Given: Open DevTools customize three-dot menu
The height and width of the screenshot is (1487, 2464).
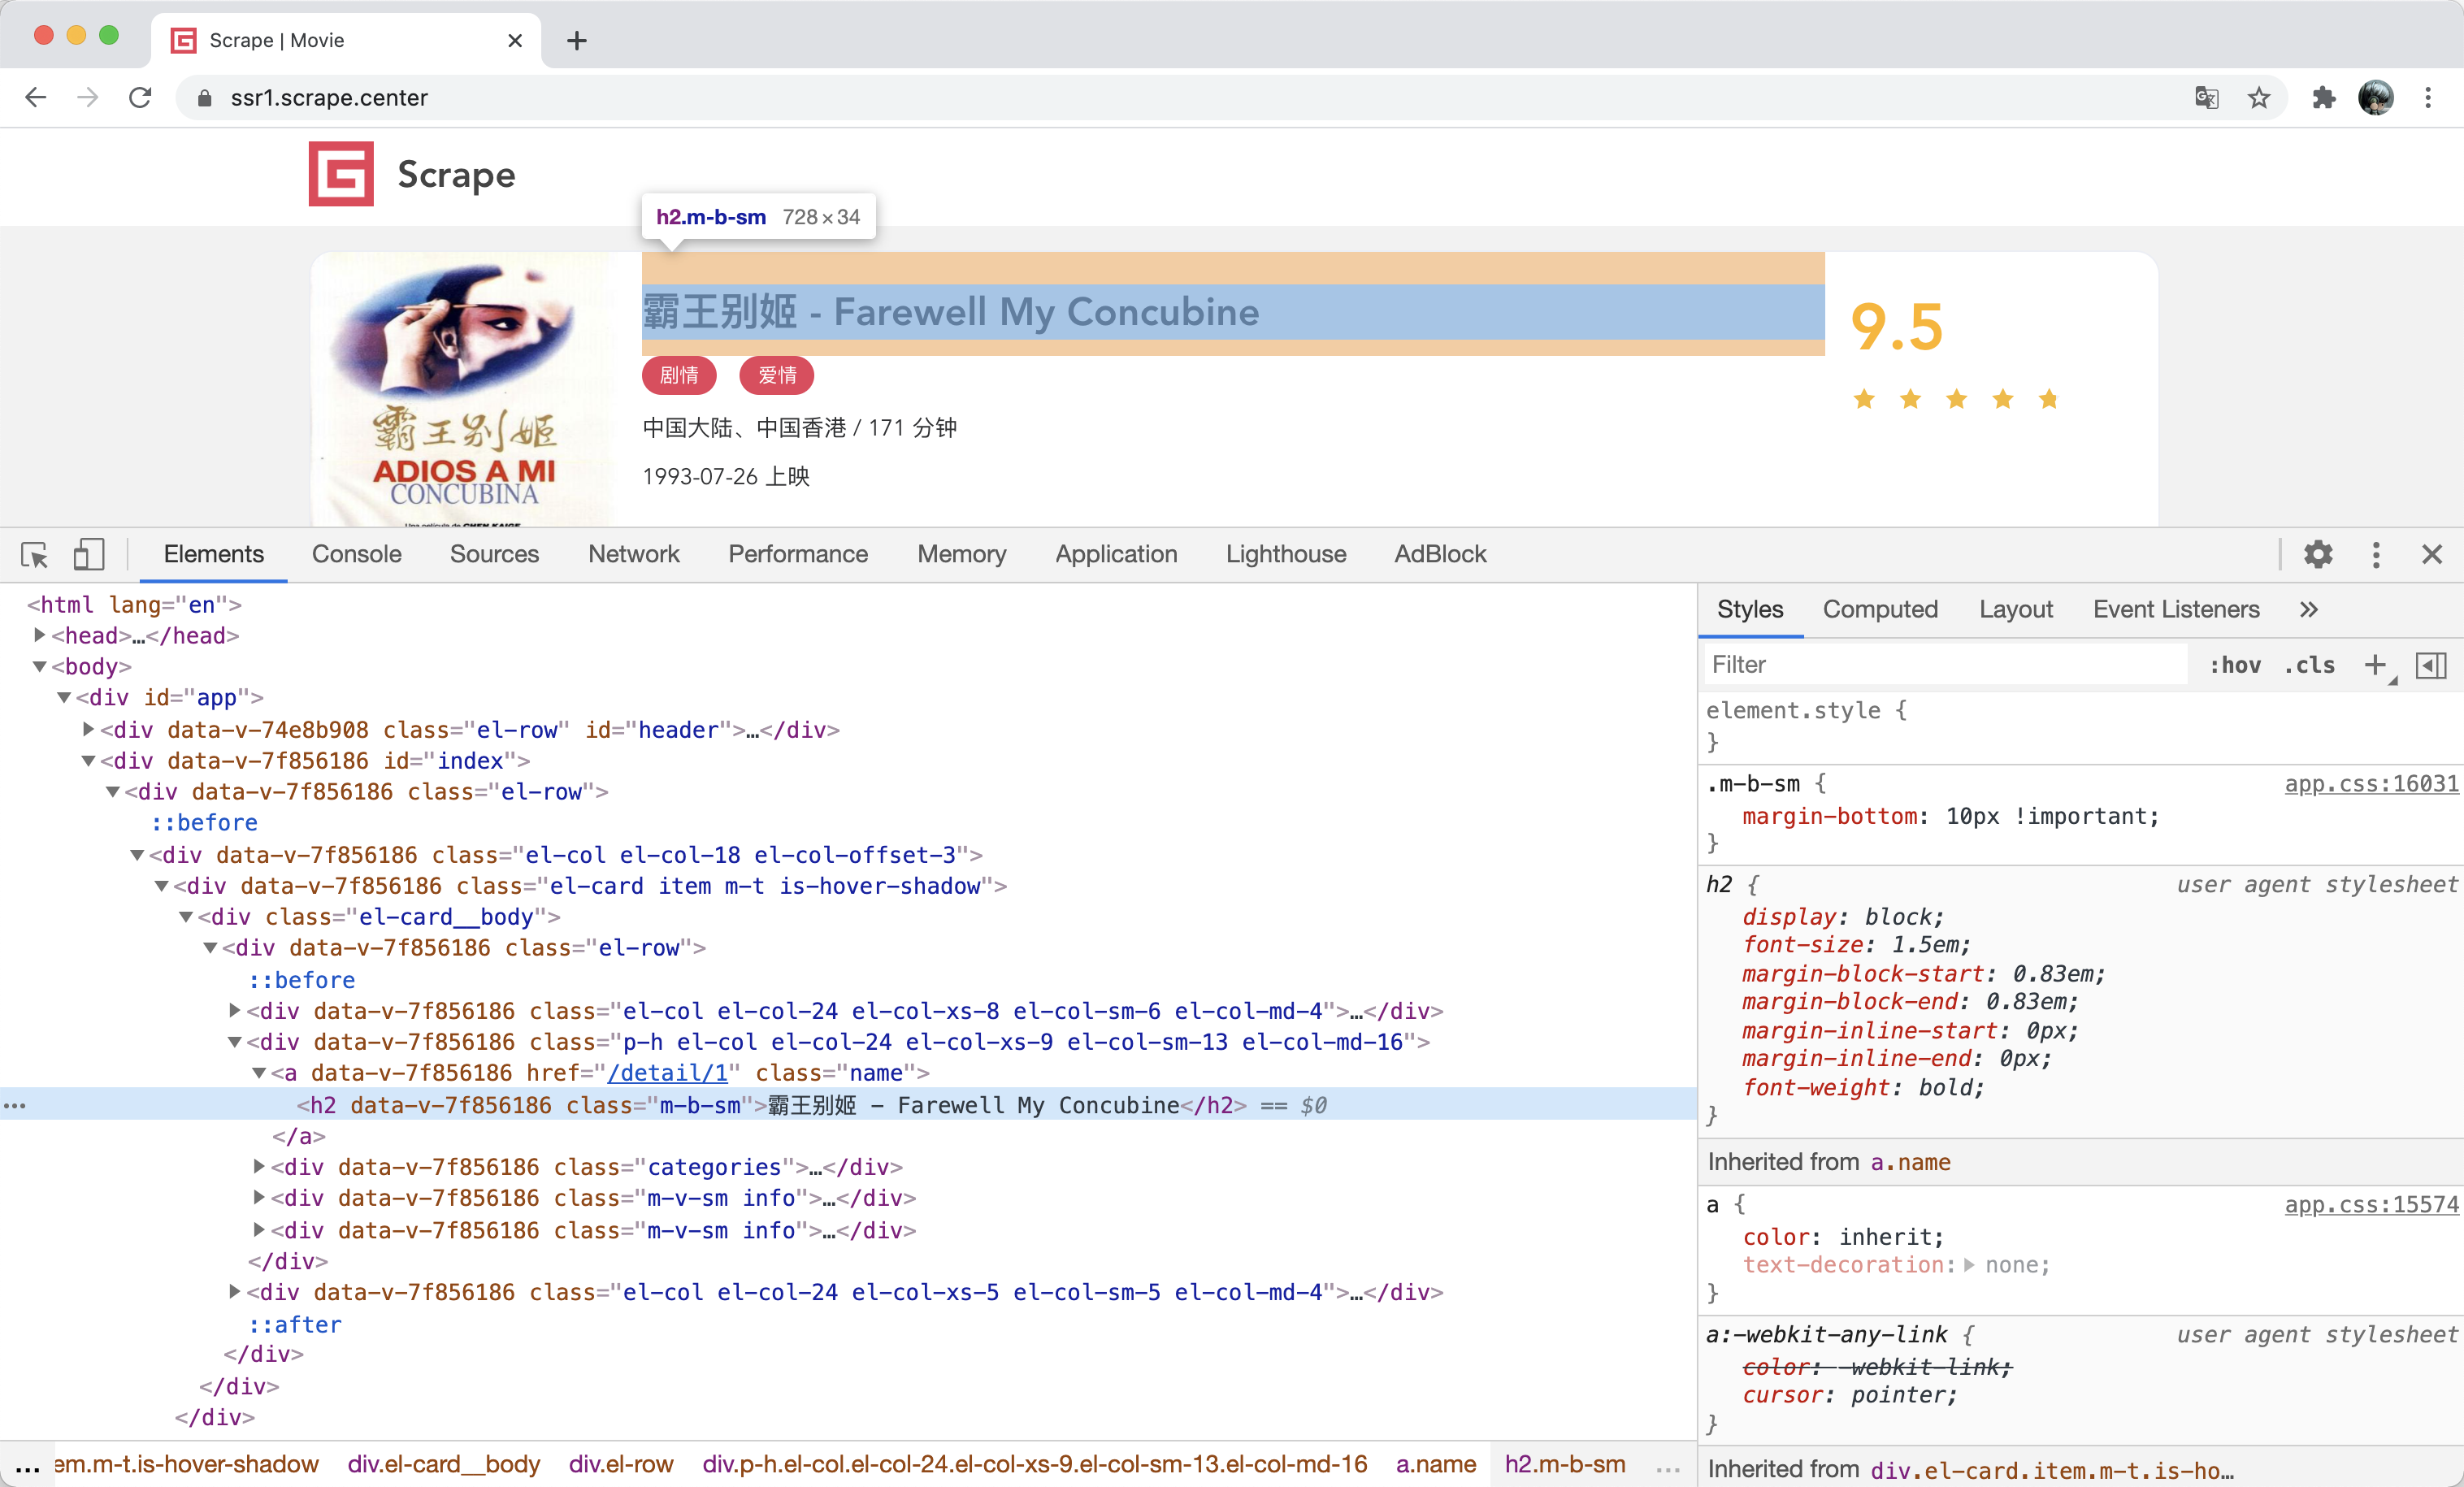Looking at the screenshot, I should [2376, 554].
